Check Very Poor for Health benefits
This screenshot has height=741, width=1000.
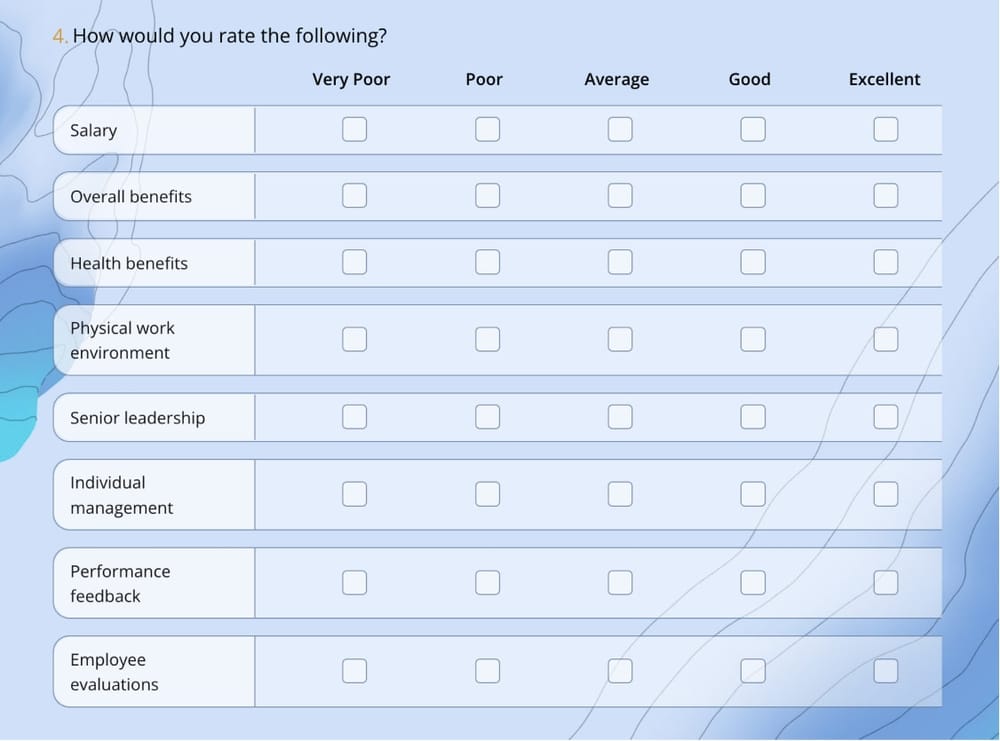(x=354, y=262)
